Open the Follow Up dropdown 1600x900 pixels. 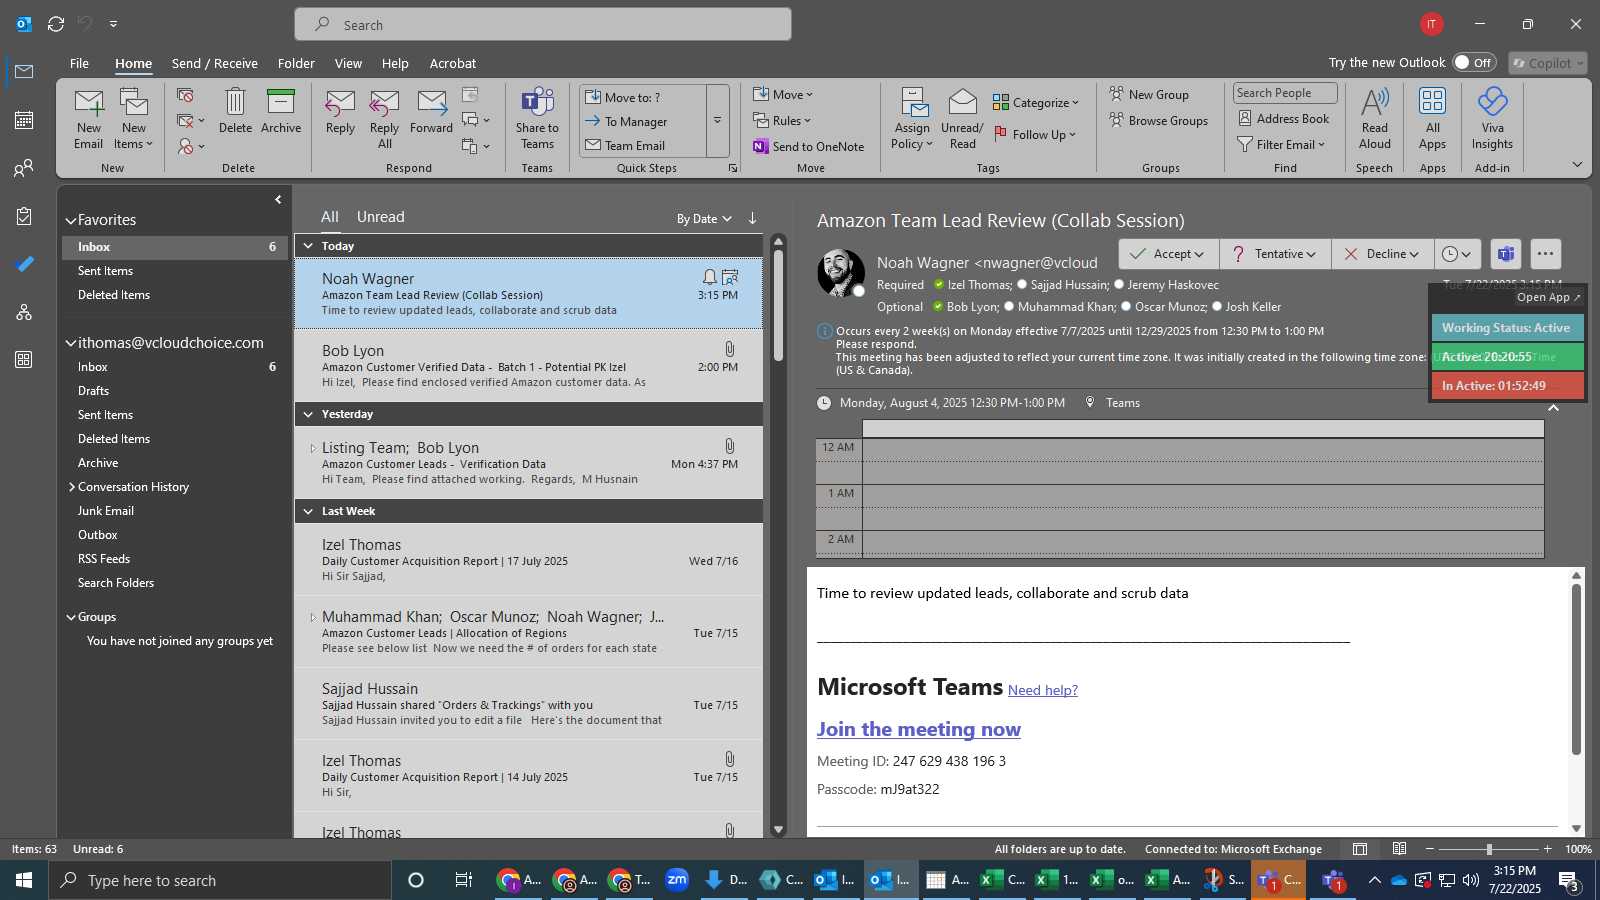[1035, 134]
